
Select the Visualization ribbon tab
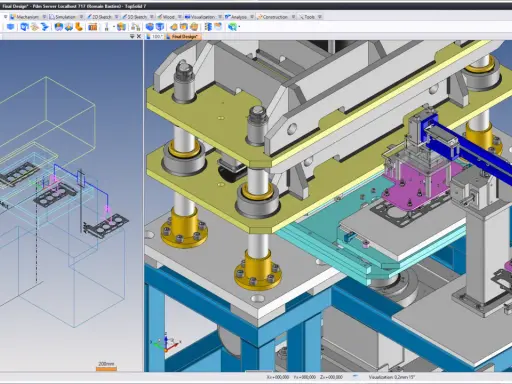point(200,17)
